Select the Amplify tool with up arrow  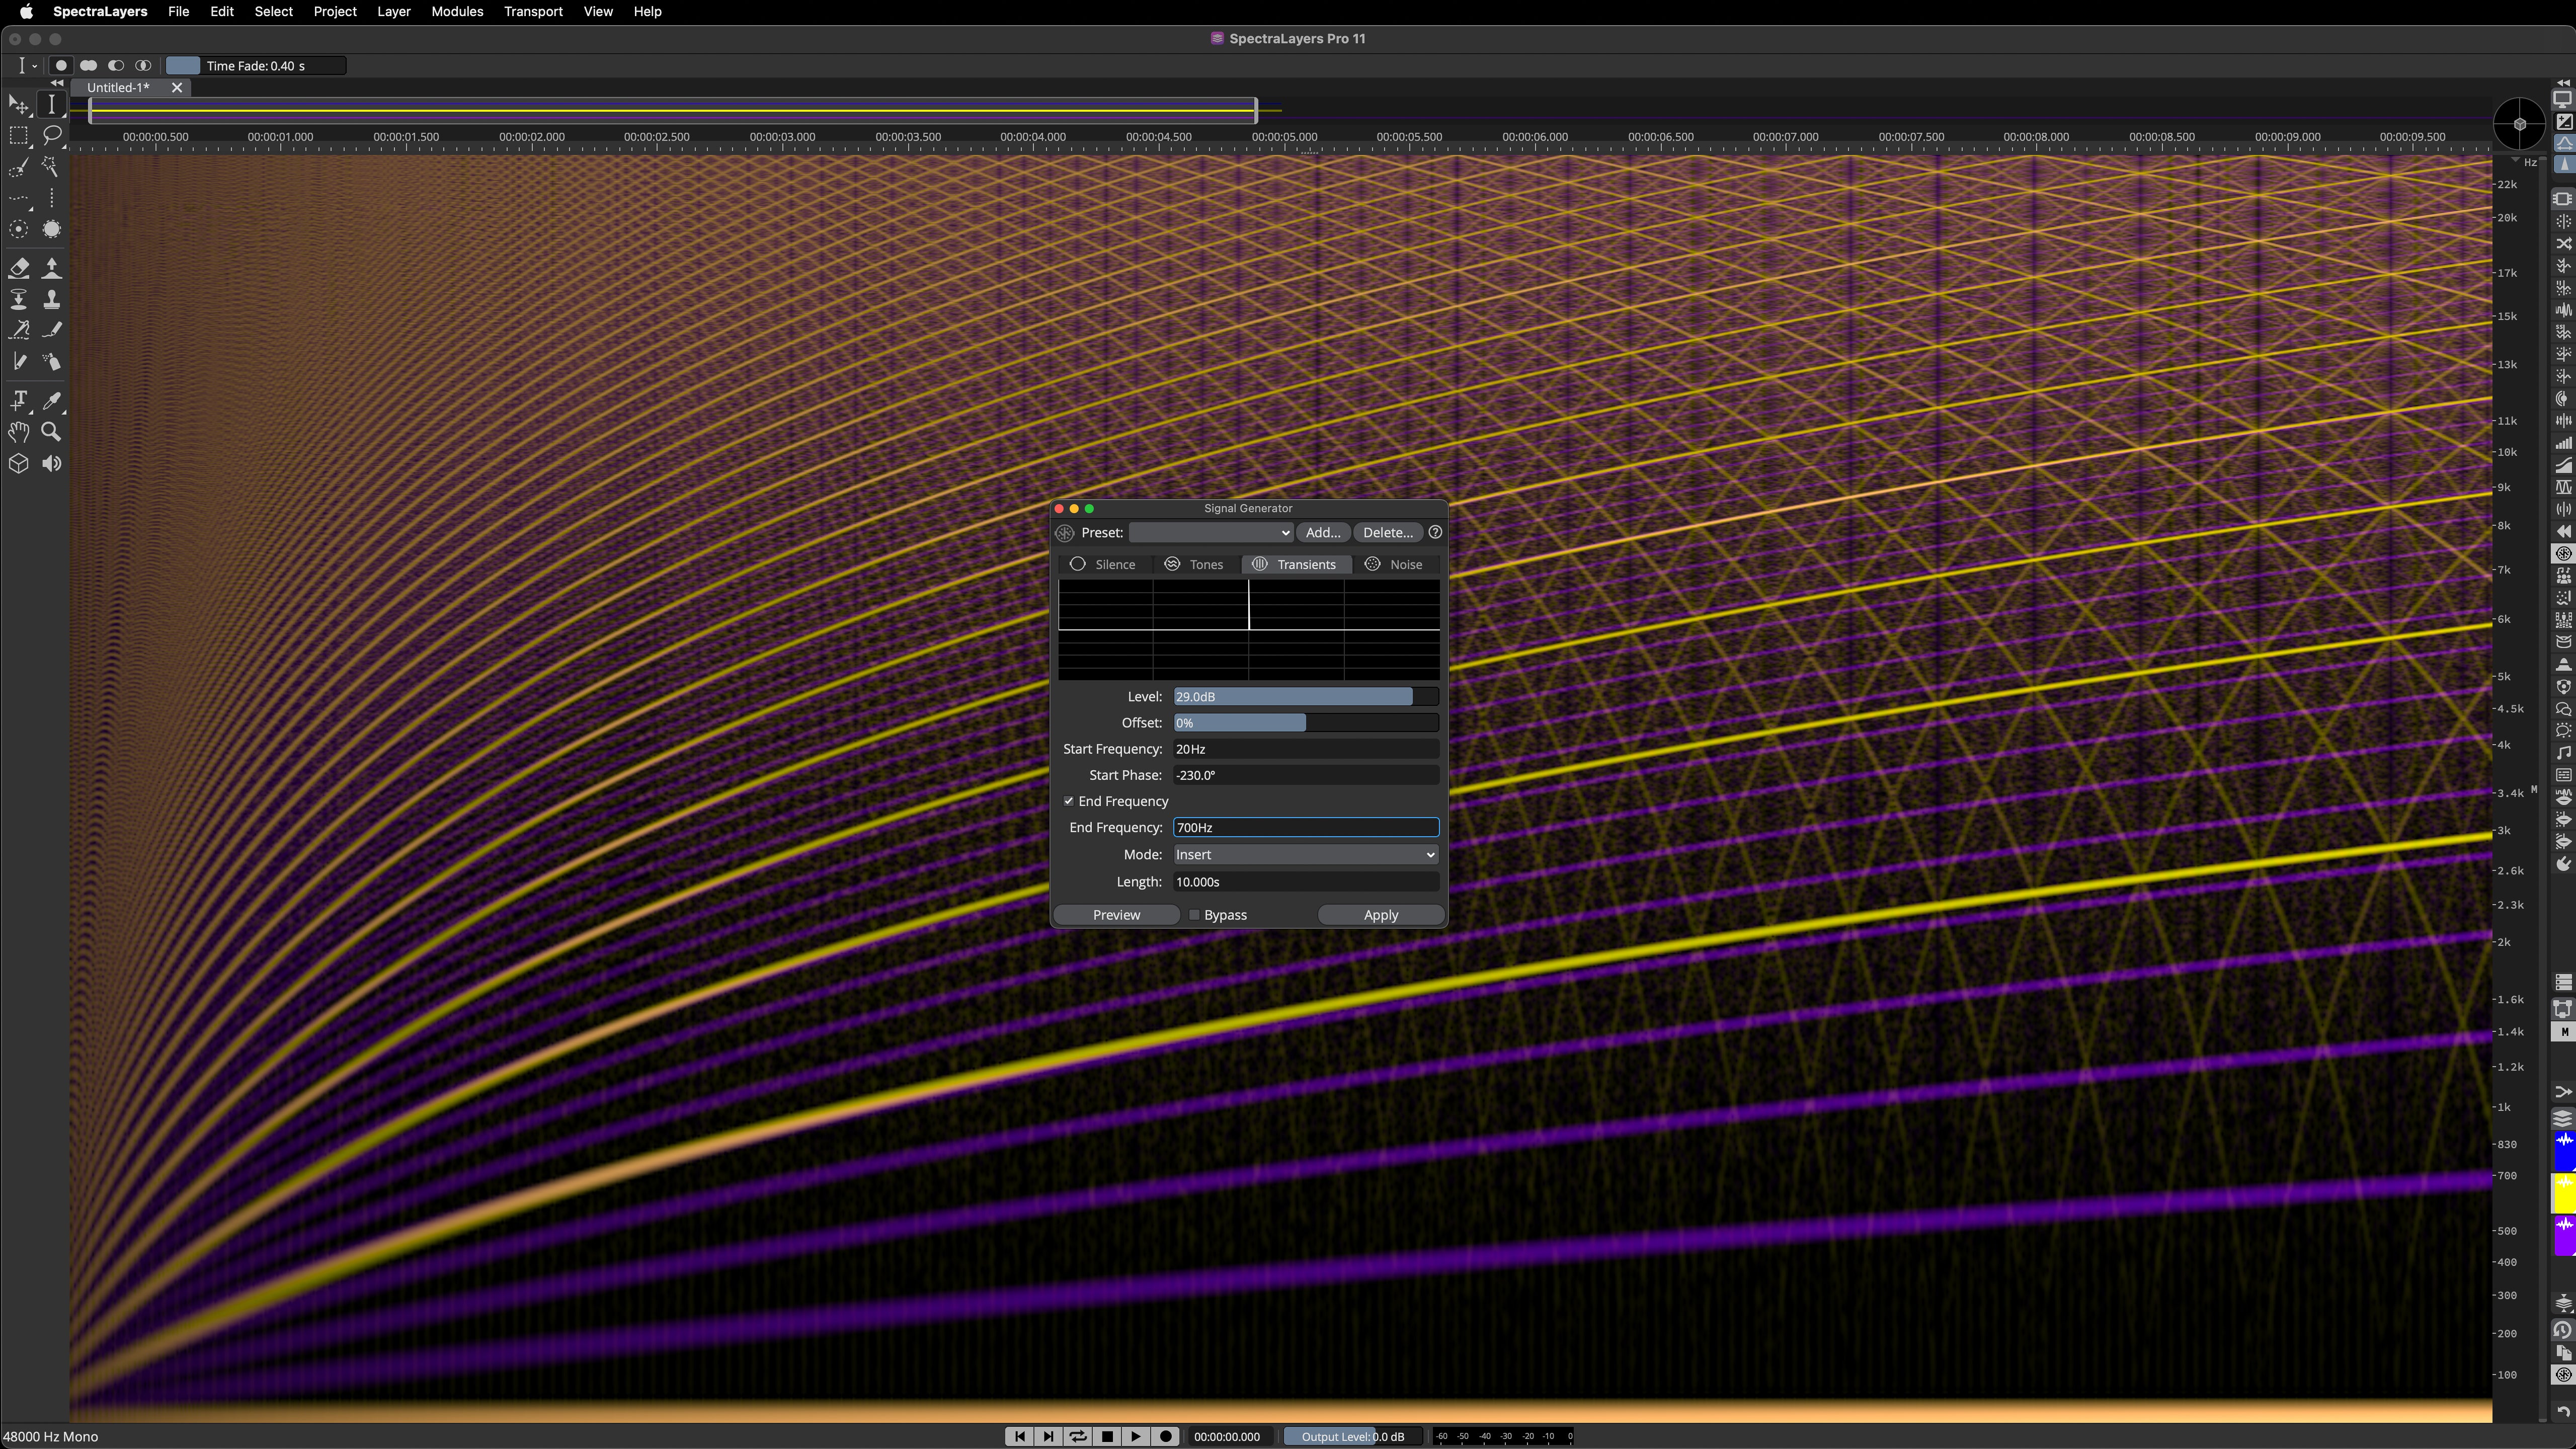pyautogui.click(x=51, y=268)
